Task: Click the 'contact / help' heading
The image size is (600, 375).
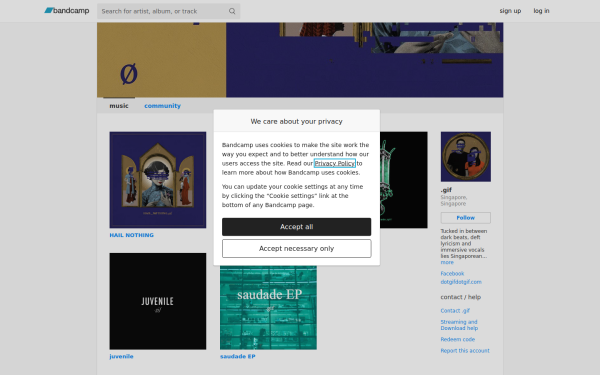Action: tap(461, 297)
